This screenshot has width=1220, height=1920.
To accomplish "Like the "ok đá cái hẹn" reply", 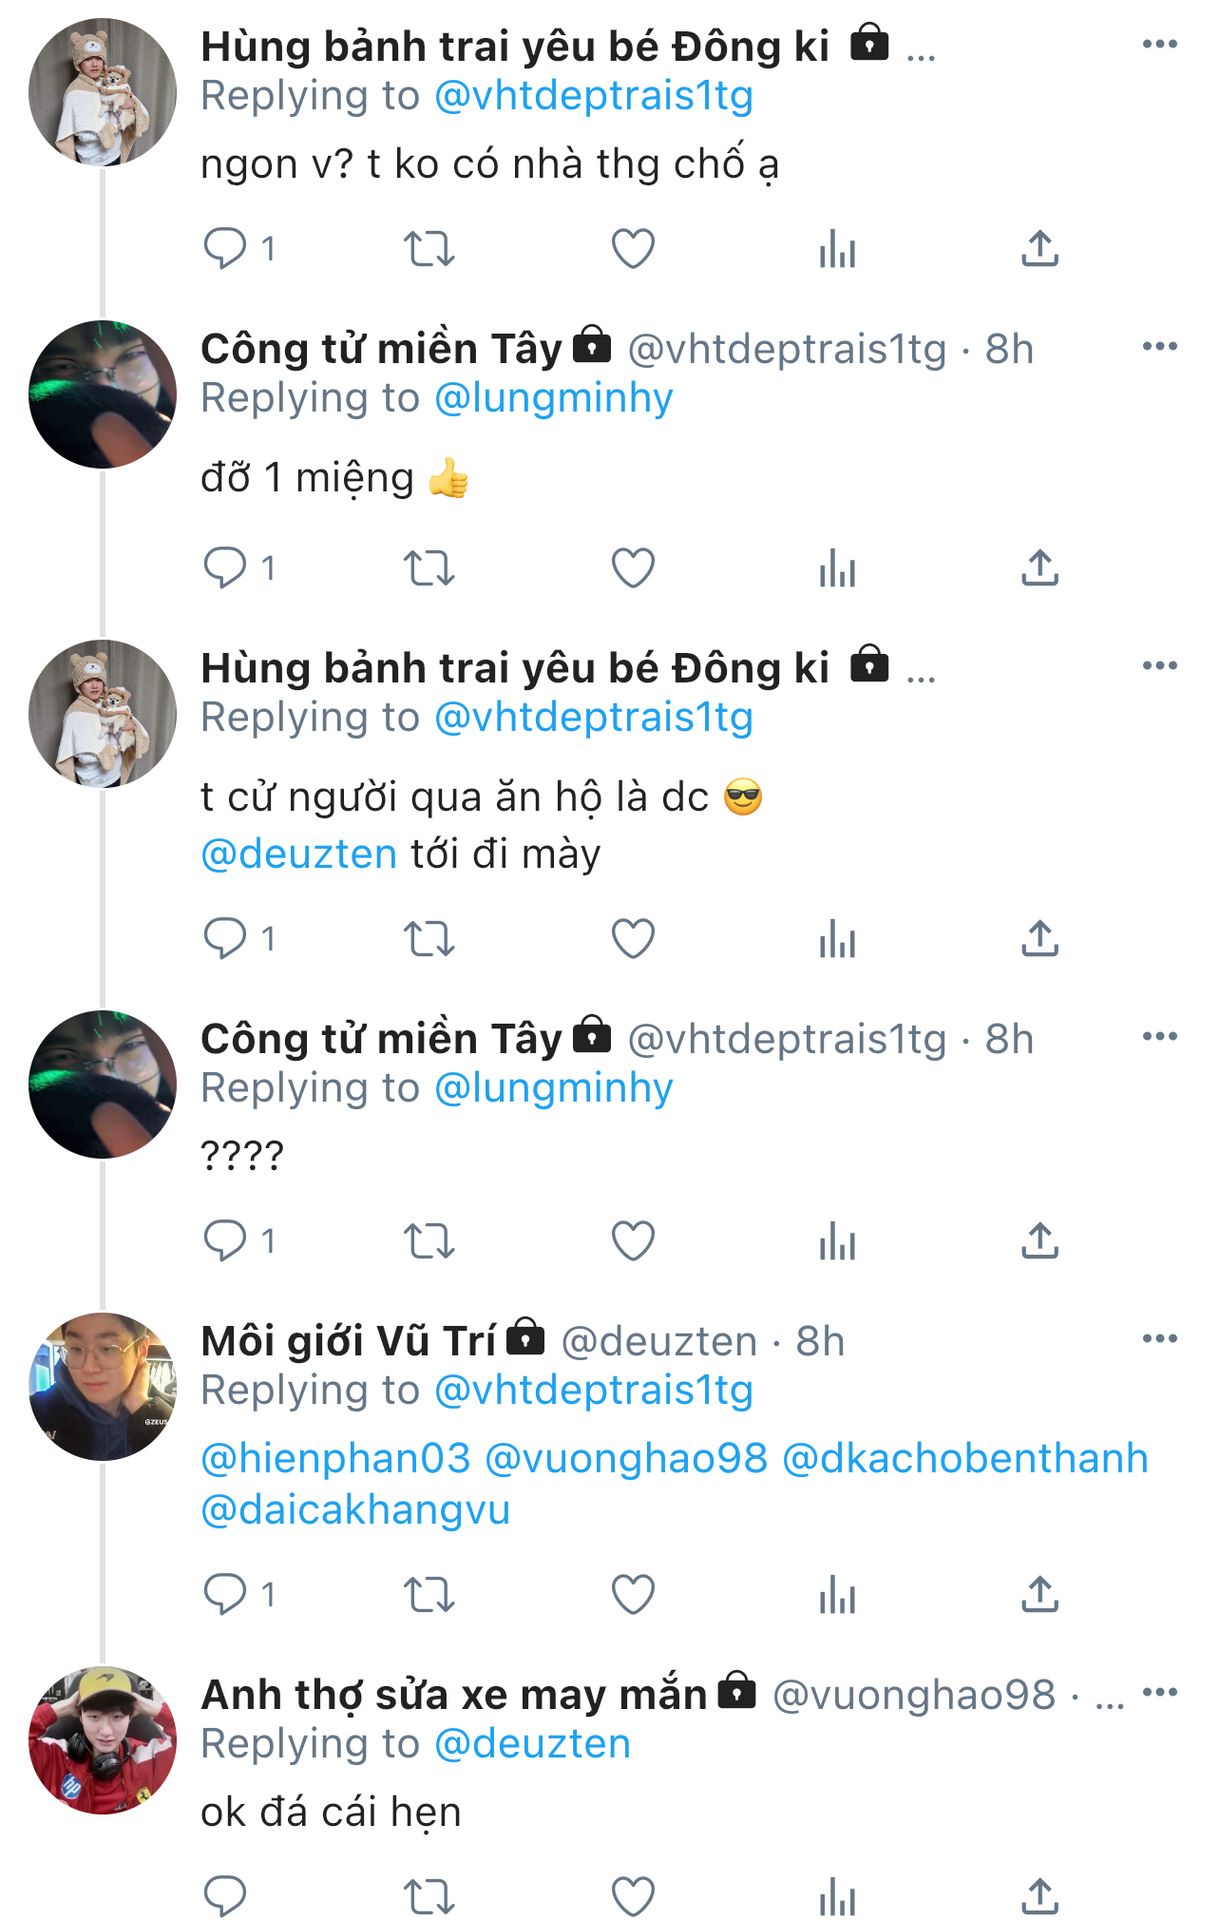I will 633,1895.
